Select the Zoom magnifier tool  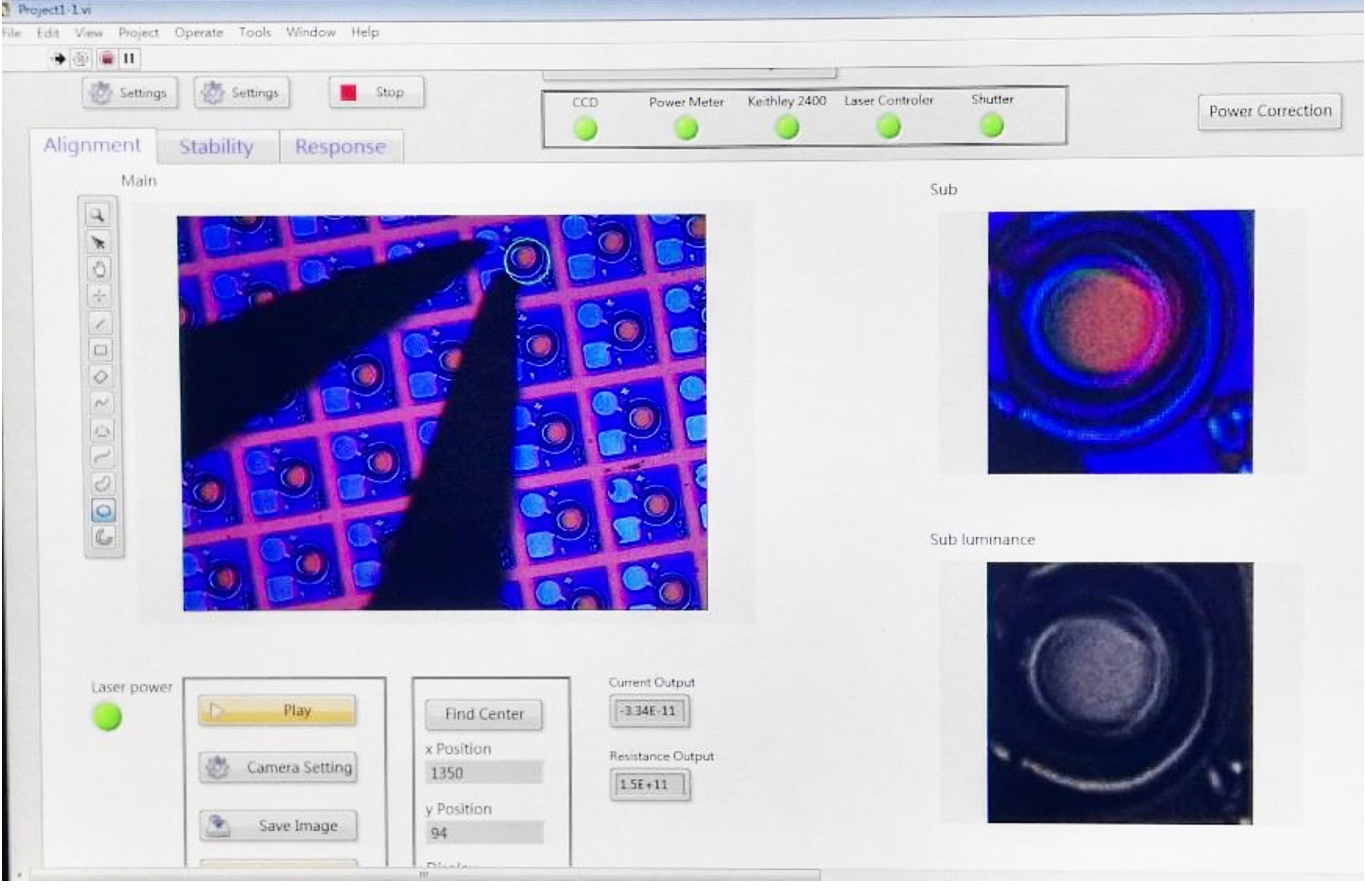coord(102,213)
